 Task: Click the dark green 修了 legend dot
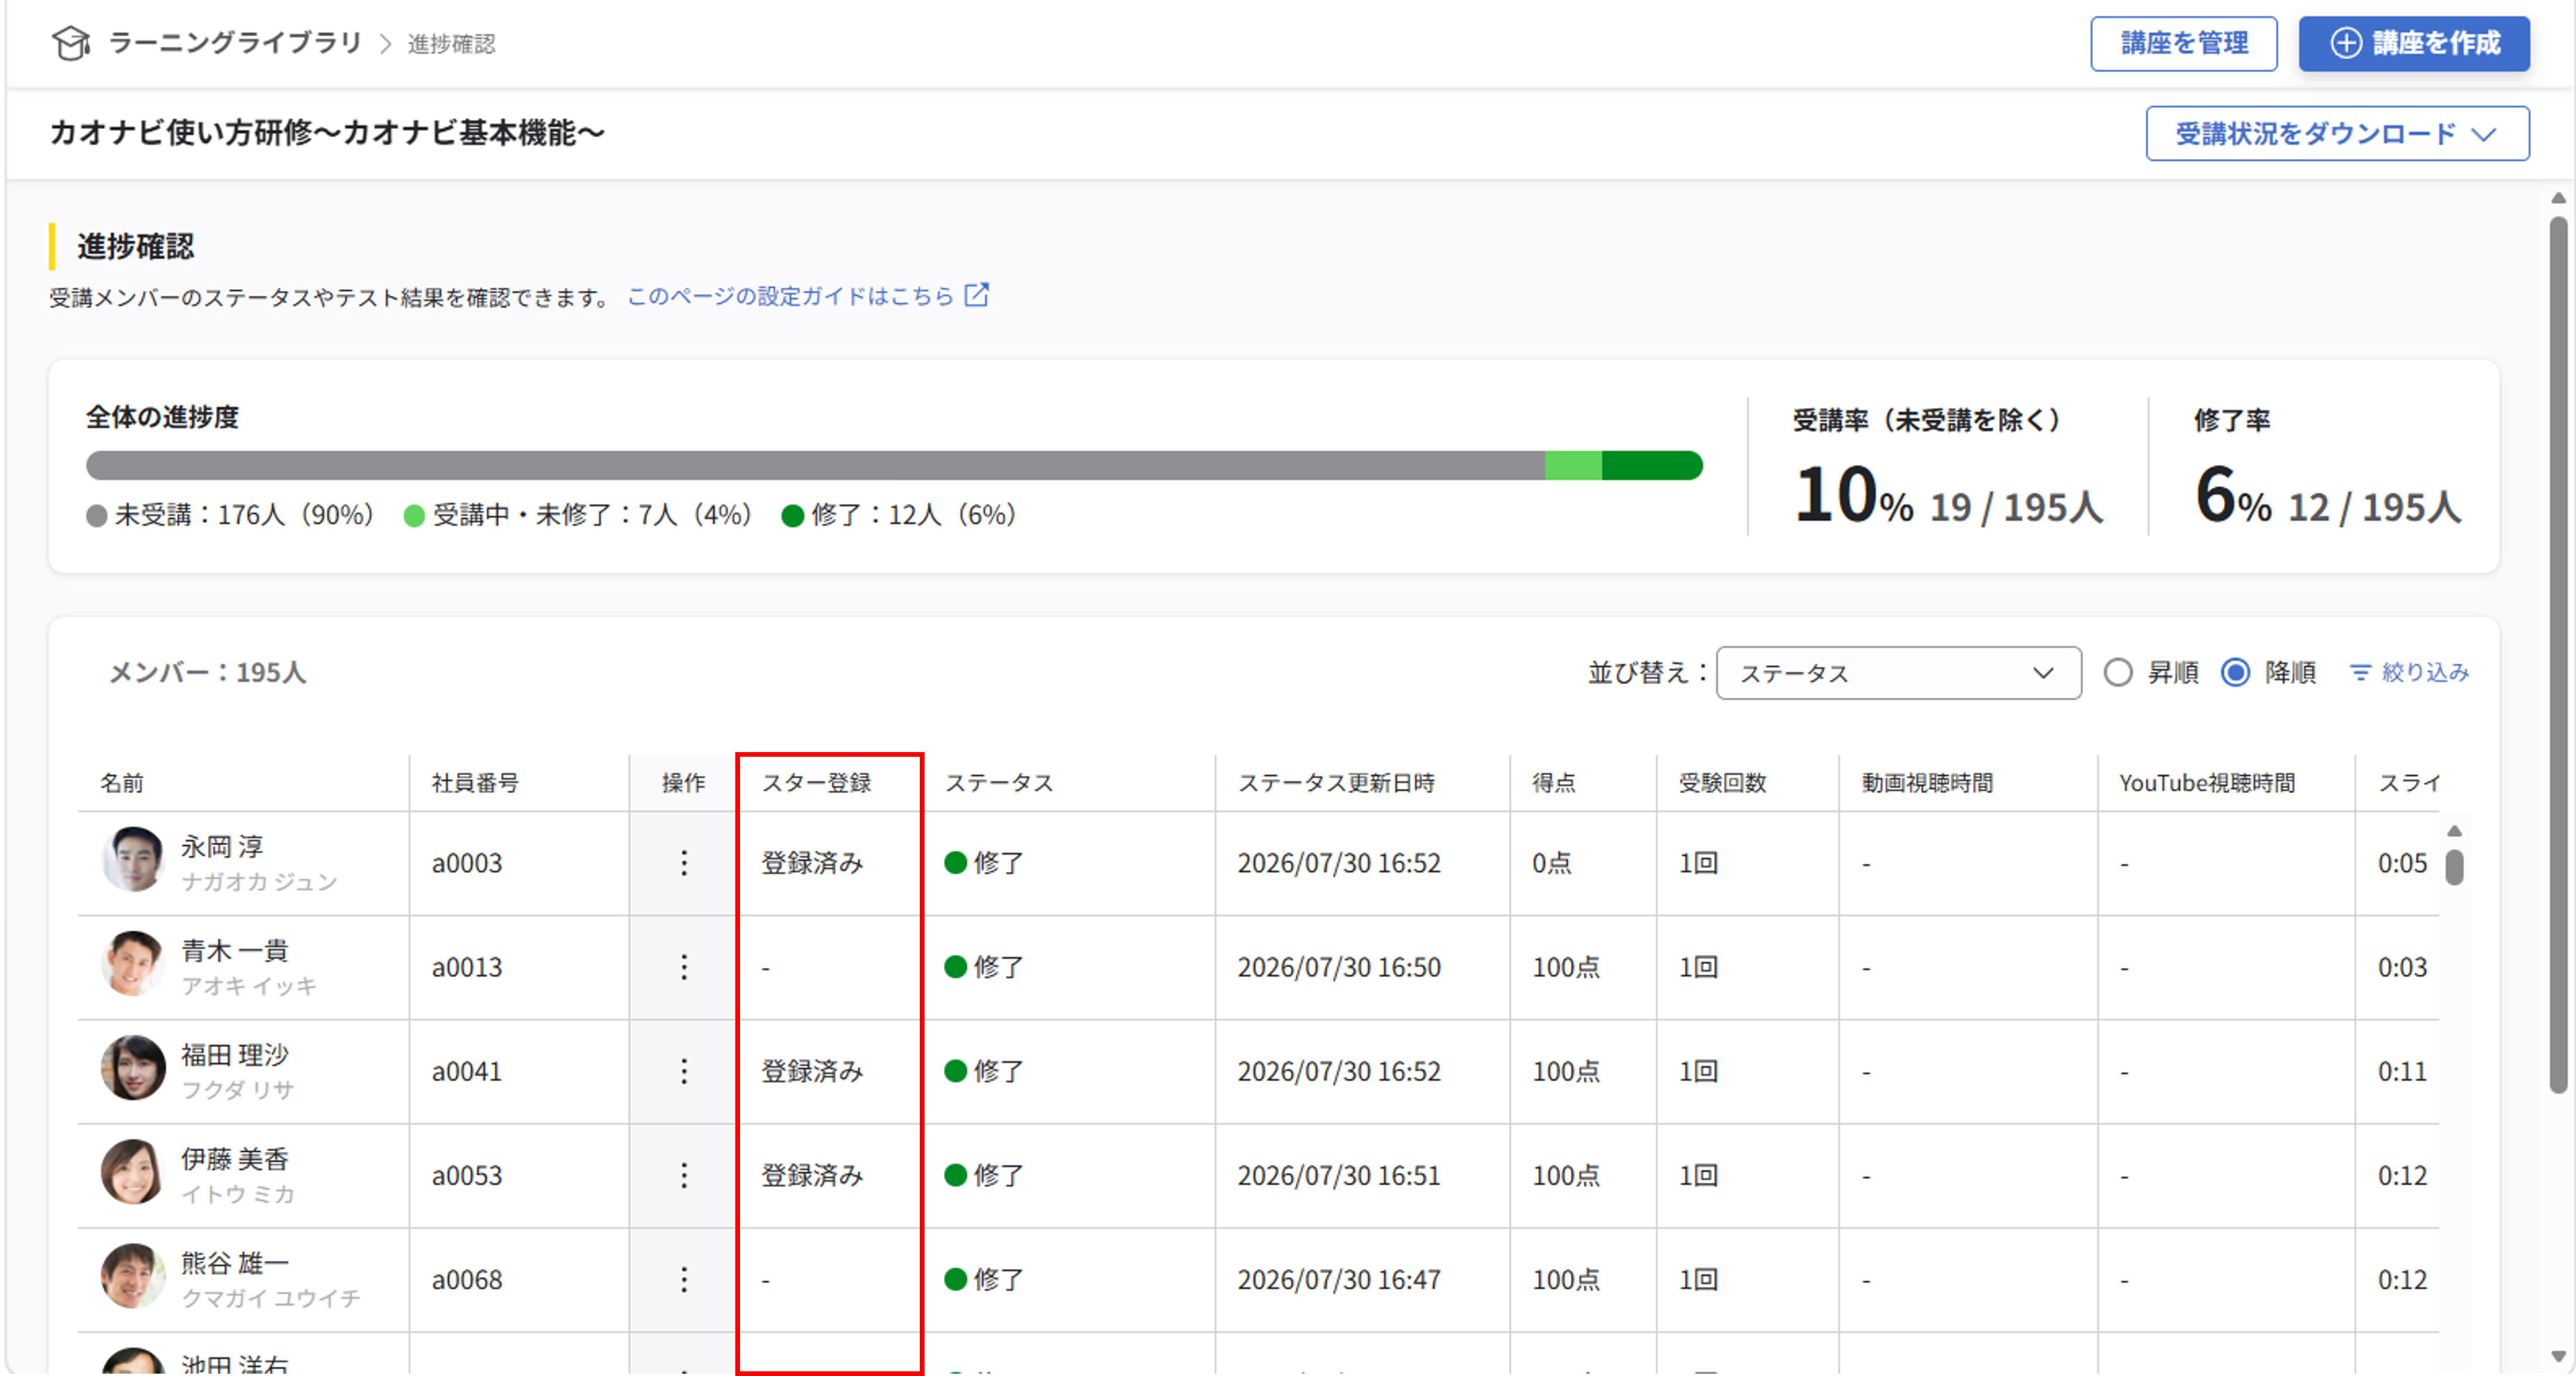(793, 516)
